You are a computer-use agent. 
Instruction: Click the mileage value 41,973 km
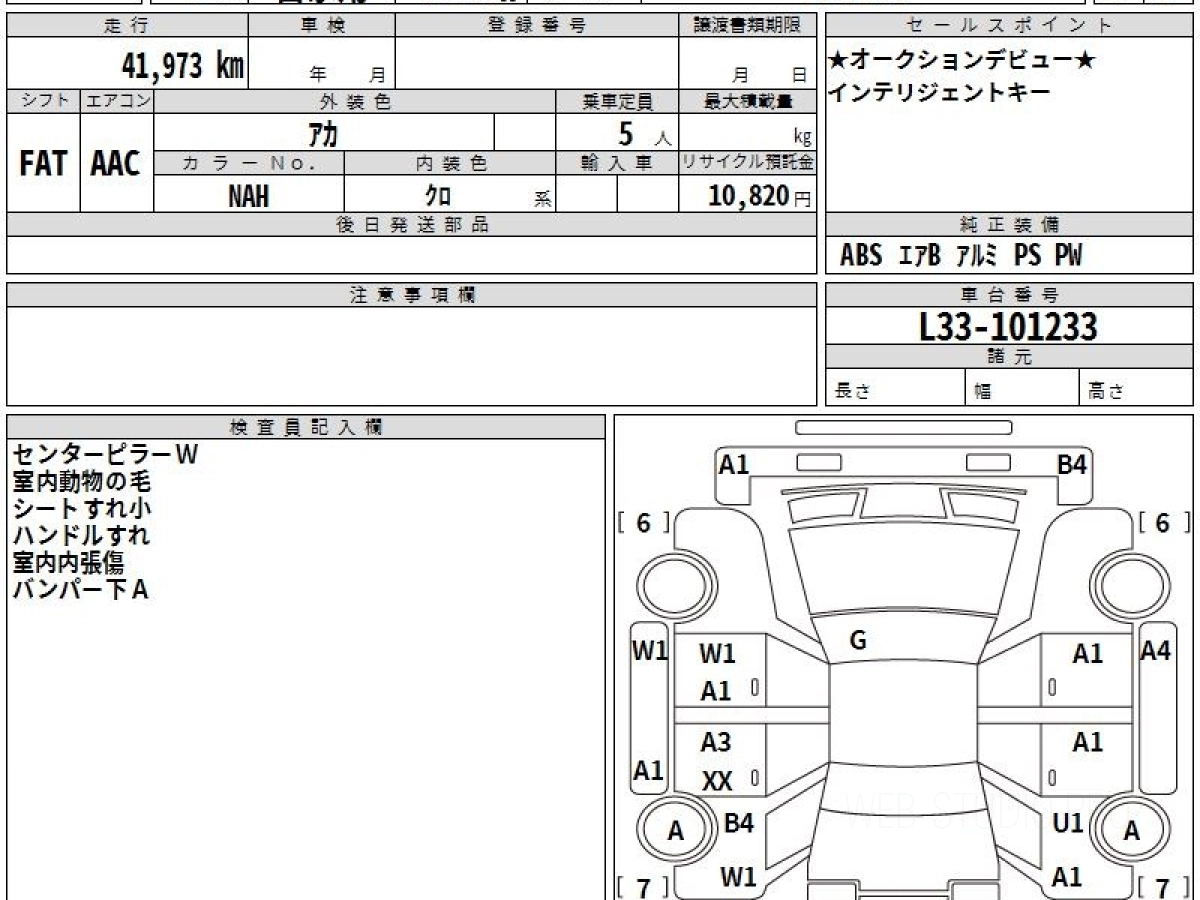[182, 66]
